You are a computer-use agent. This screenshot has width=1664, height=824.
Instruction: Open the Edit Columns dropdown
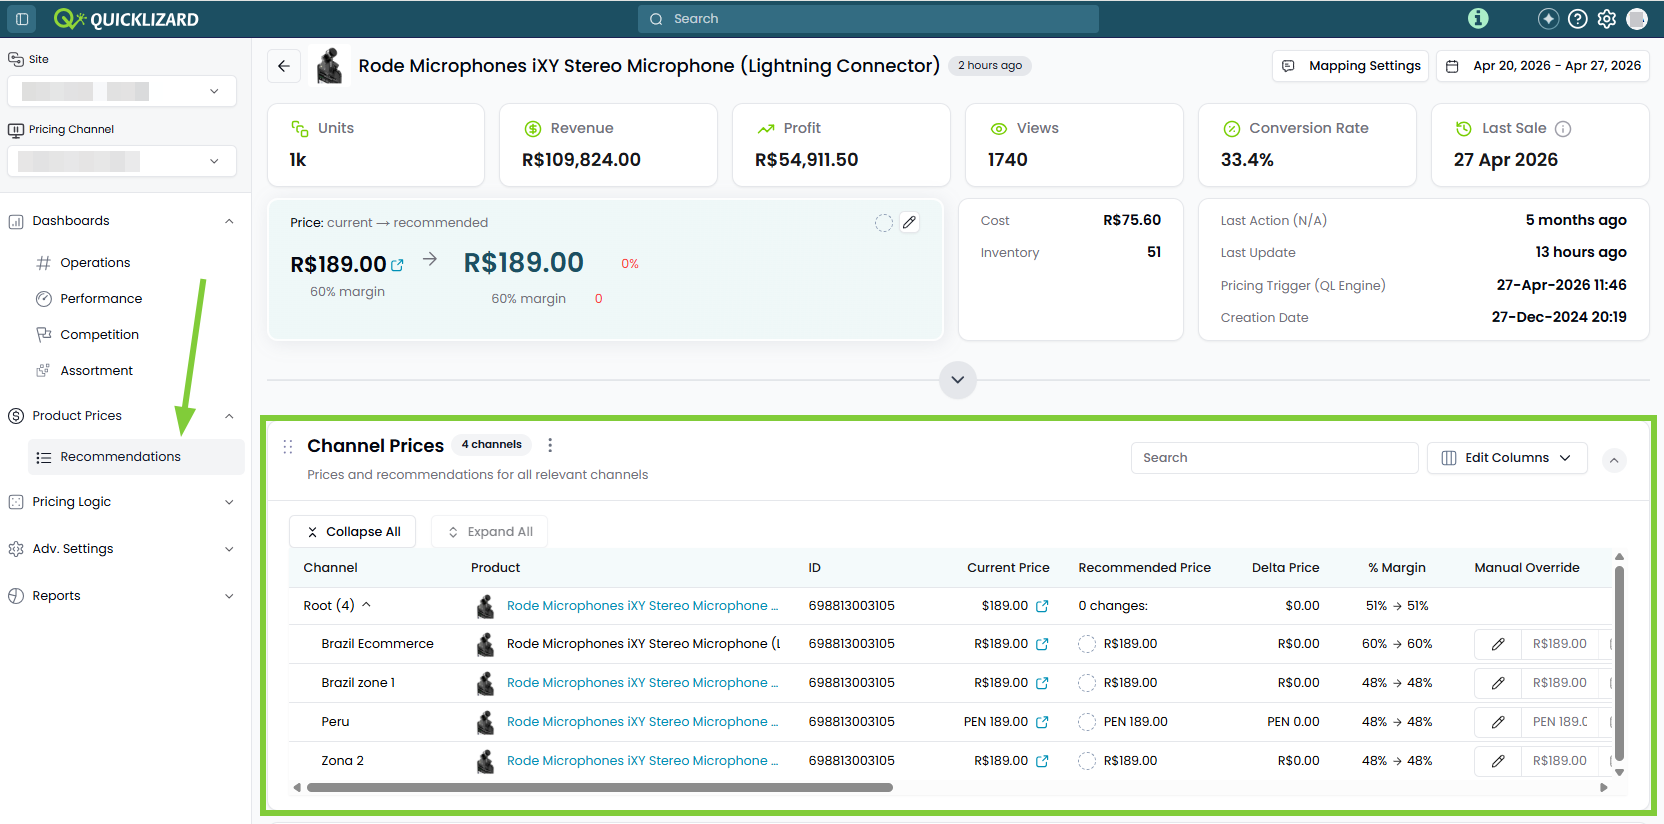1507,458
